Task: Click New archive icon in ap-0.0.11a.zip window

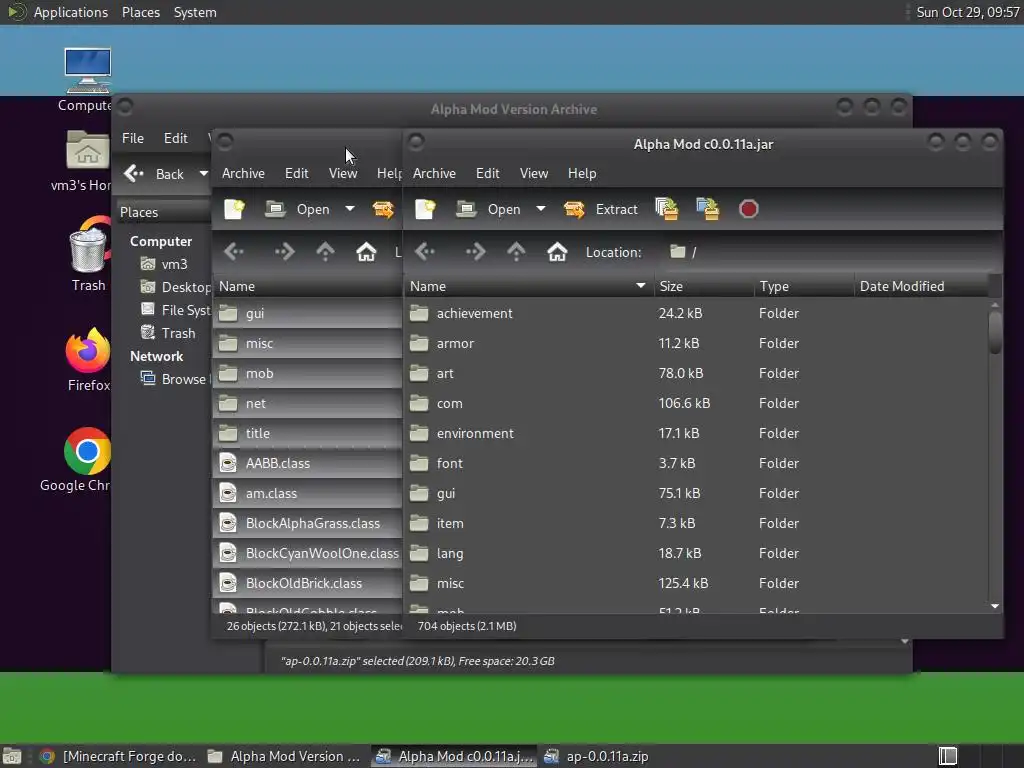Action: [234, 209]
